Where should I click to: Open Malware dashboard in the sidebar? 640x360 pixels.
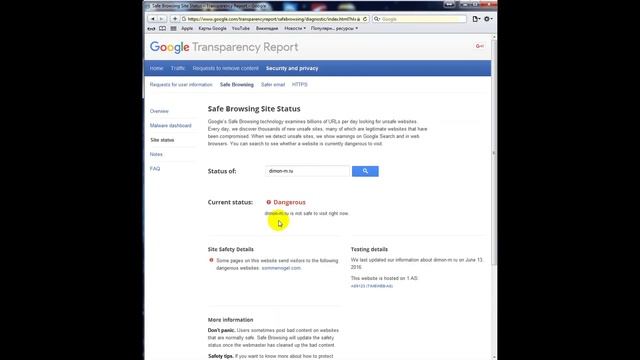tap(171, 125)
